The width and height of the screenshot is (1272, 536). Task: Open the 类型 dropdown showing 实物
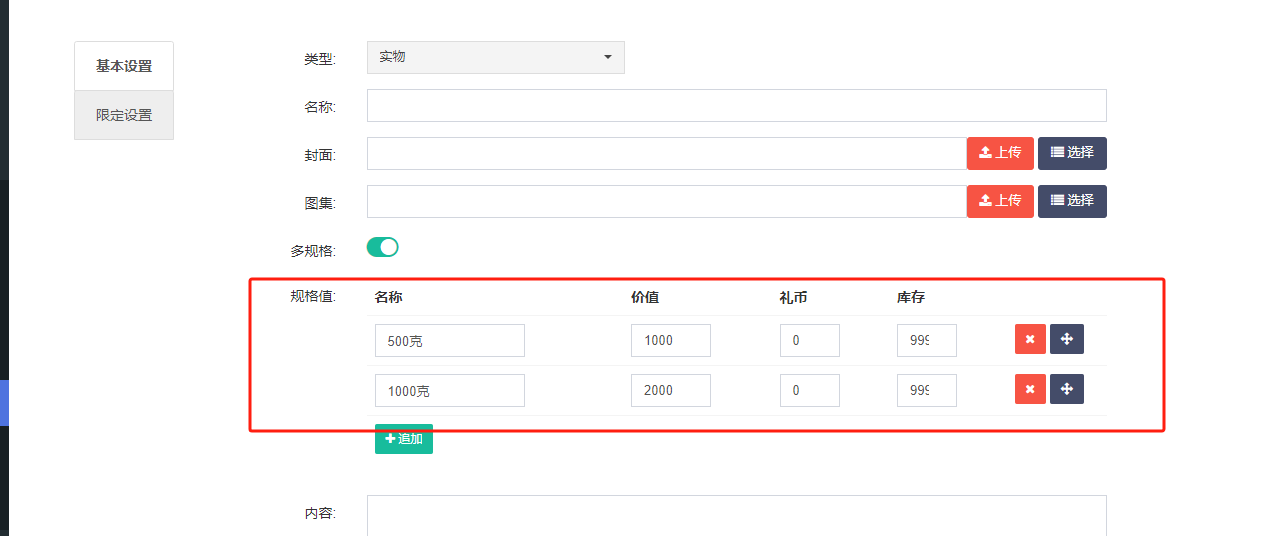pos(496,57)
